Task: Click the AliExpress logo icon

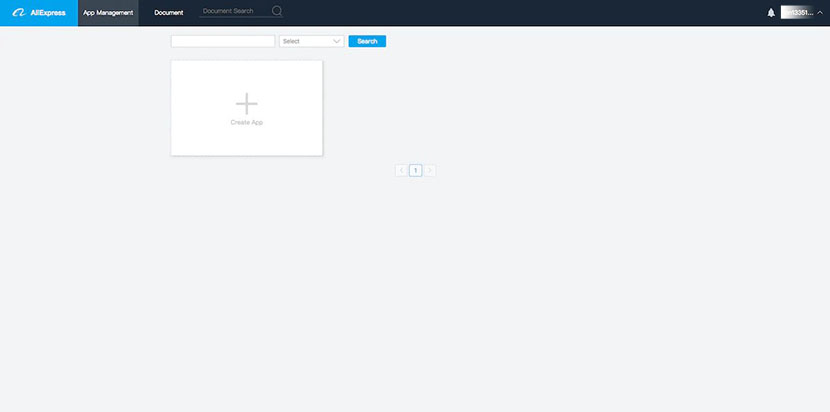Action: pos(18,13)
